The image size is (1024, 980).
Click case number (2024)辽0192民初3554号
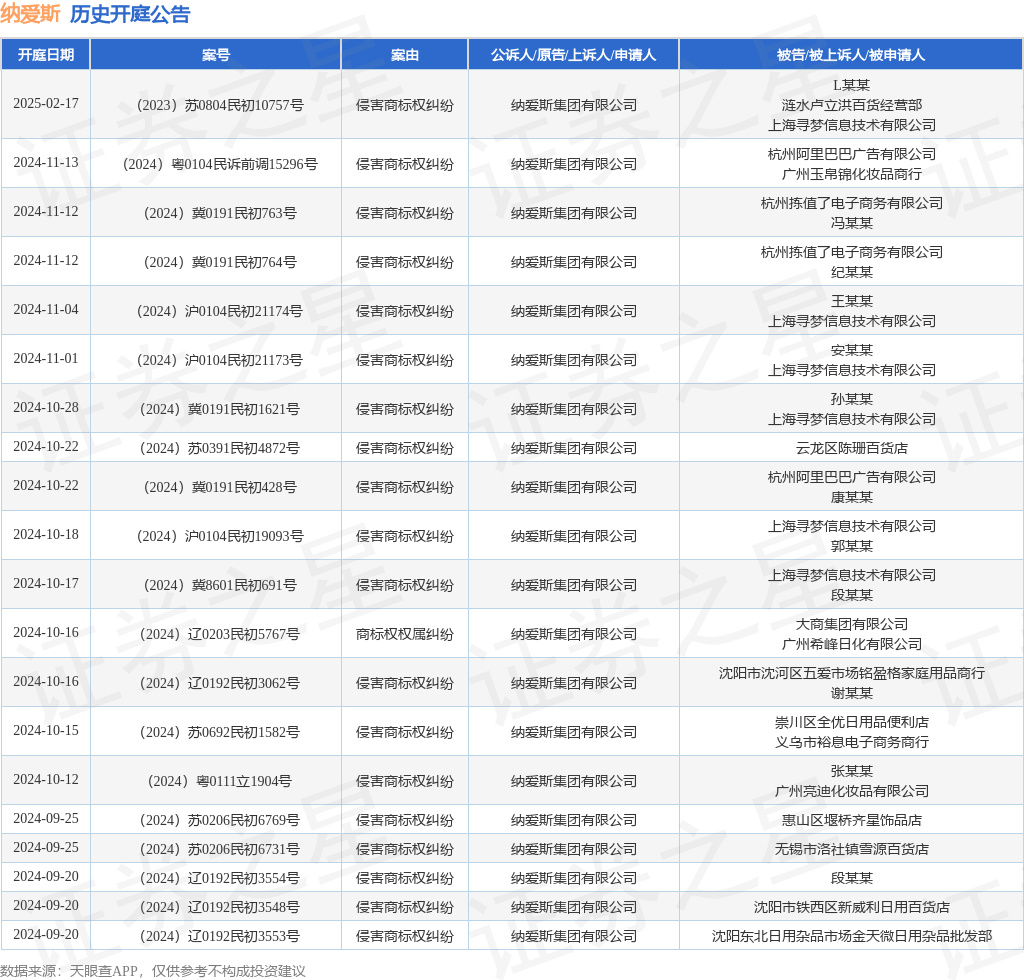220,878
